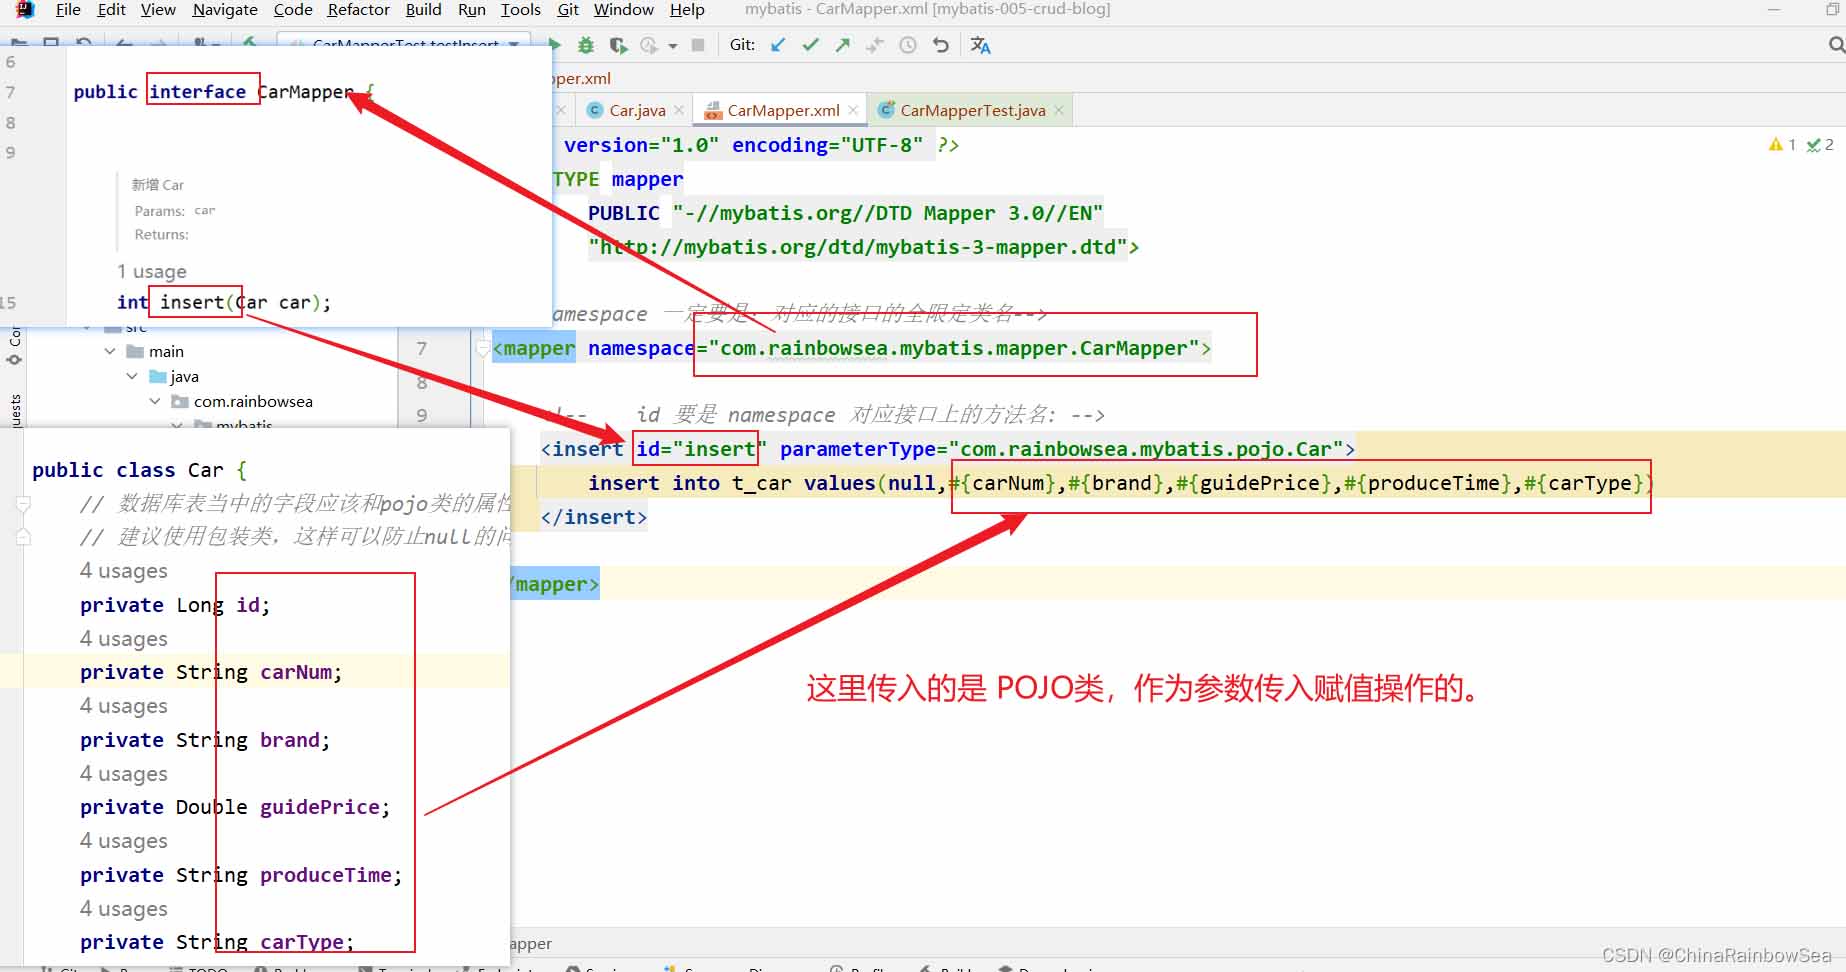Screen dimensions: 1846x972
Task: Select com.rainbowsea package
Action: tap(253, 401)
